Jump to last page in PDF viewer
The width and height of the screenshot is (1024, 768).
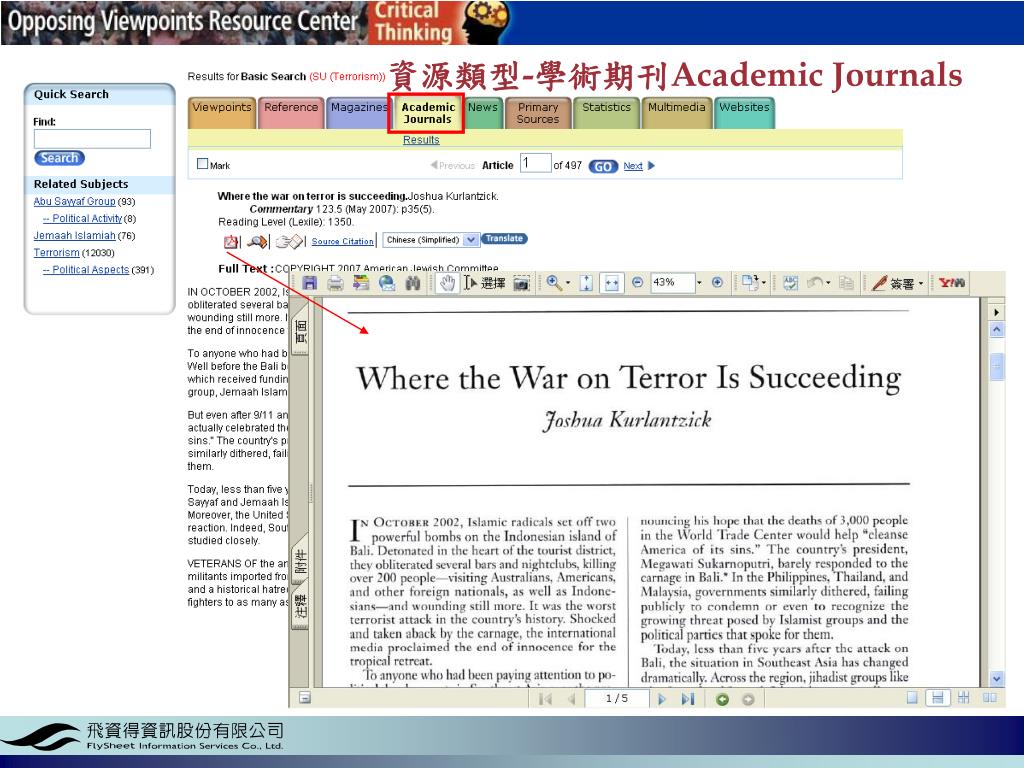(x=687, y=699)
